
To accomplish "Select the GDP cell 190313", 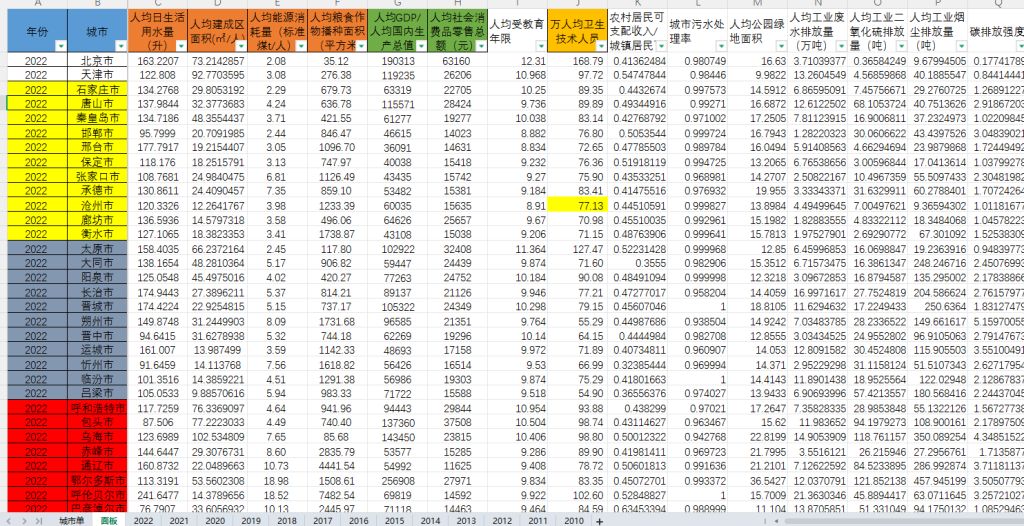I will tap(398, 61).
